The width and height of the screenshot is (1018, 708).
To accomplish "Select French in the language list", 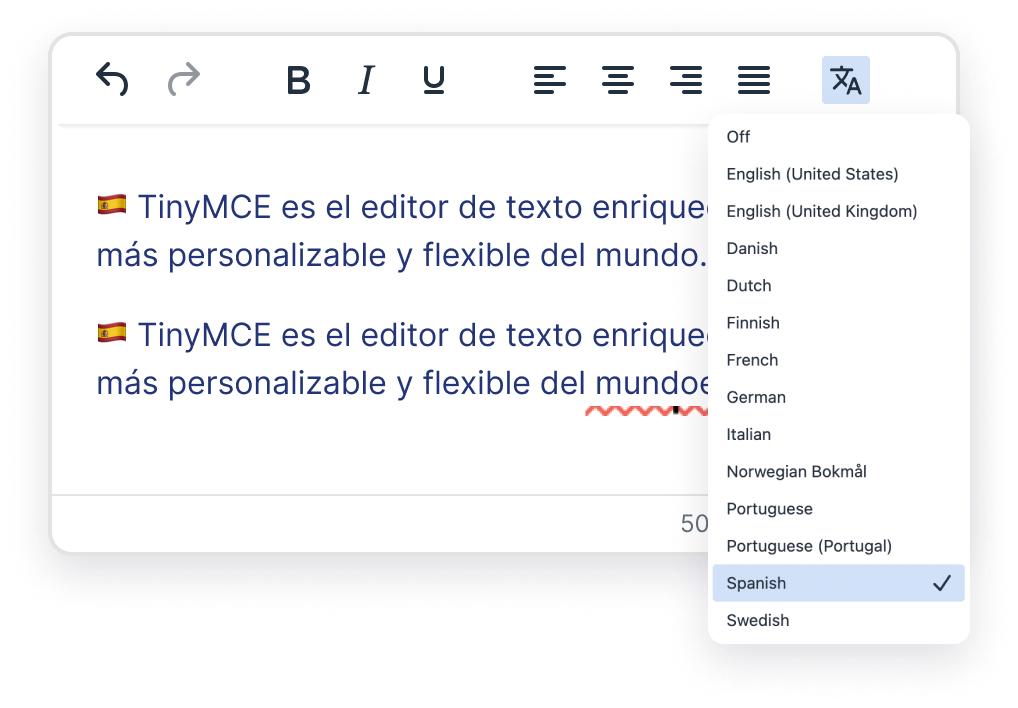I will (x=752, y=360).
